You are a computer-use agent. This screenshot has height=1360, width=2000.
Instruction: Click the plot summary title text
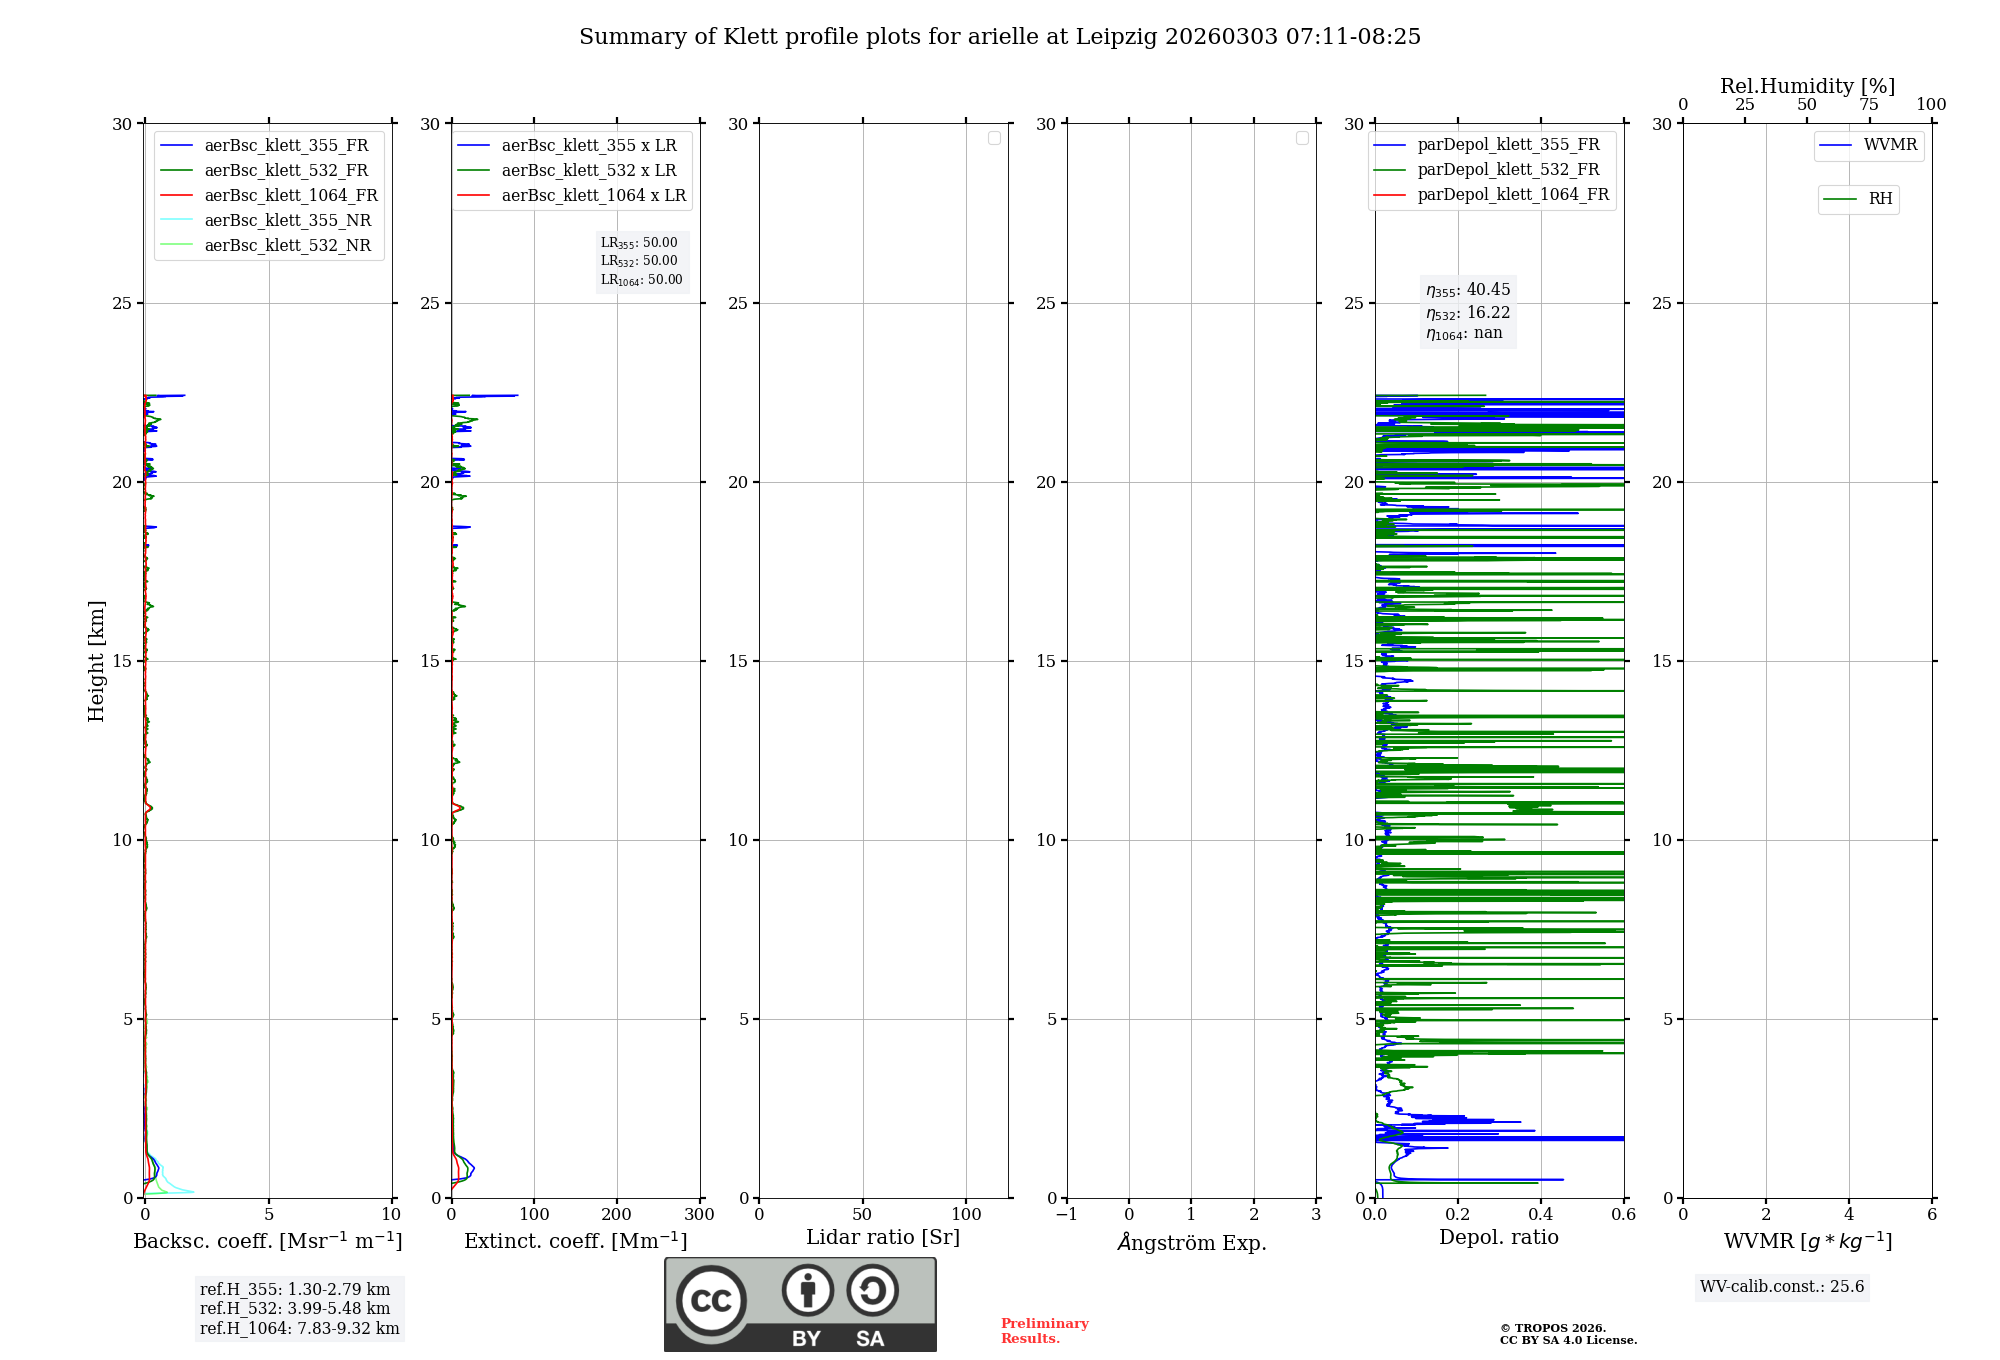point(999,37)
